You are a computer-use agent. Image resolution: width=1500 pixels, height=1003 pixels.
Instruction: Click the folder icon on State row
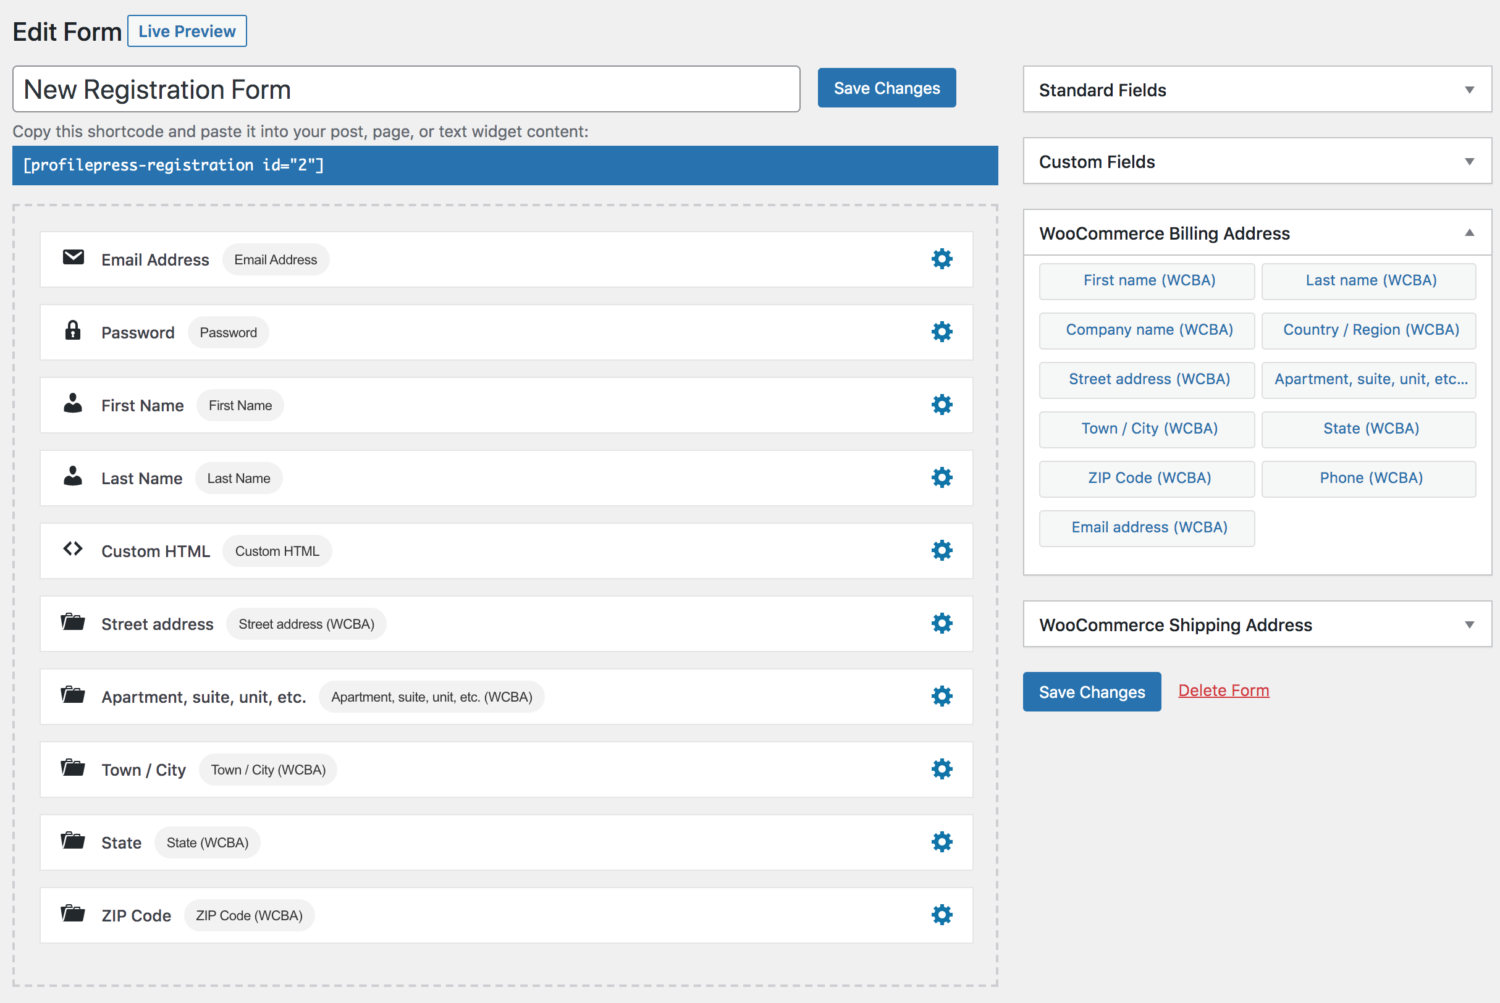click(73, 841)
